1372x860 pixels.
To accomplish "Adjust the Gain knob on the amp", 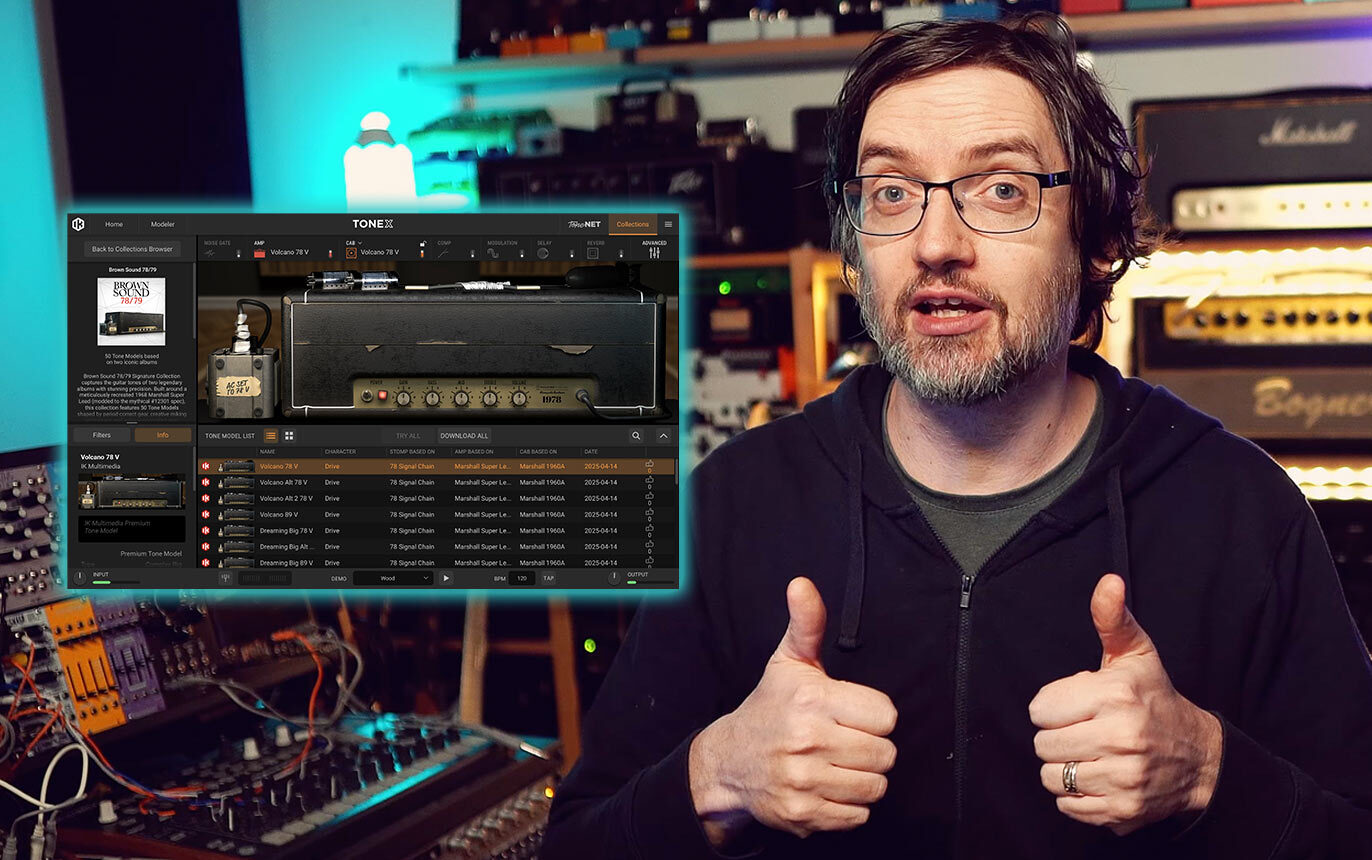I will [x=403, y=398].
